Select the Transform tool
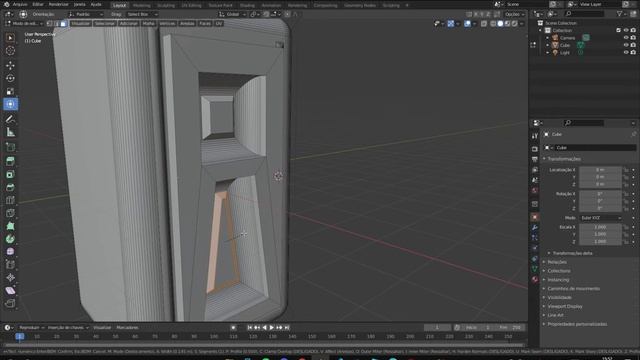The image size is (640, 360). (10, 104)
